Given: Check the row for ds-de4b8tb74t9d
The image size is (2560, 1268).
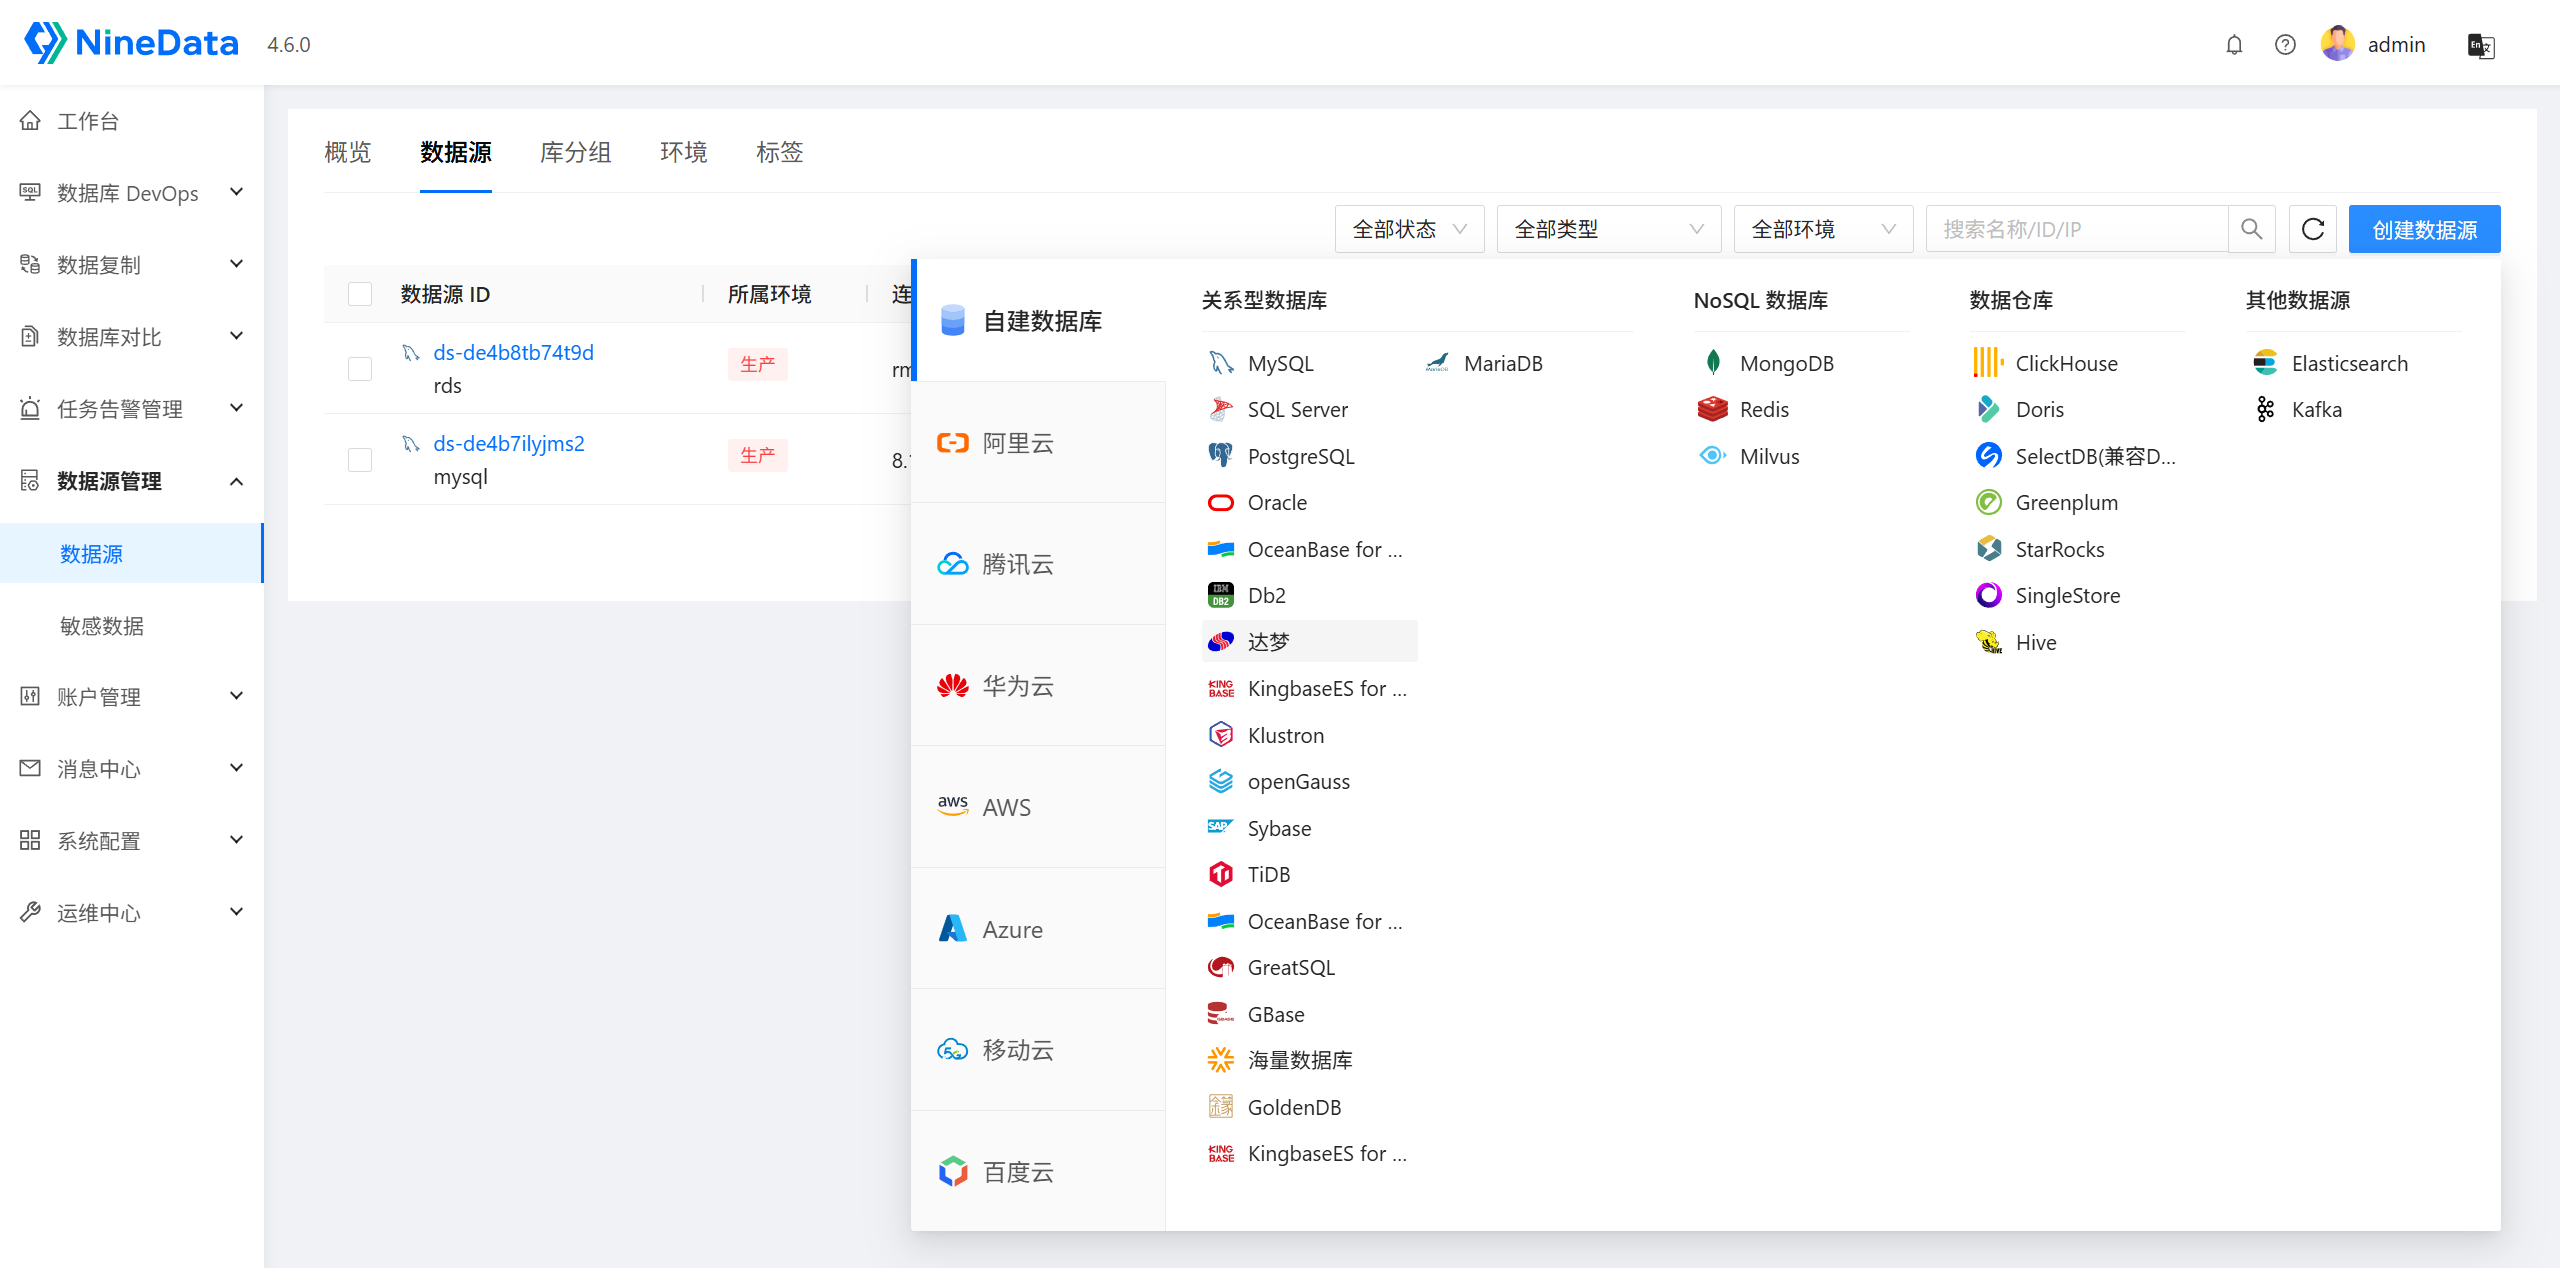Looking at the screenshot, I should (360, 368).
